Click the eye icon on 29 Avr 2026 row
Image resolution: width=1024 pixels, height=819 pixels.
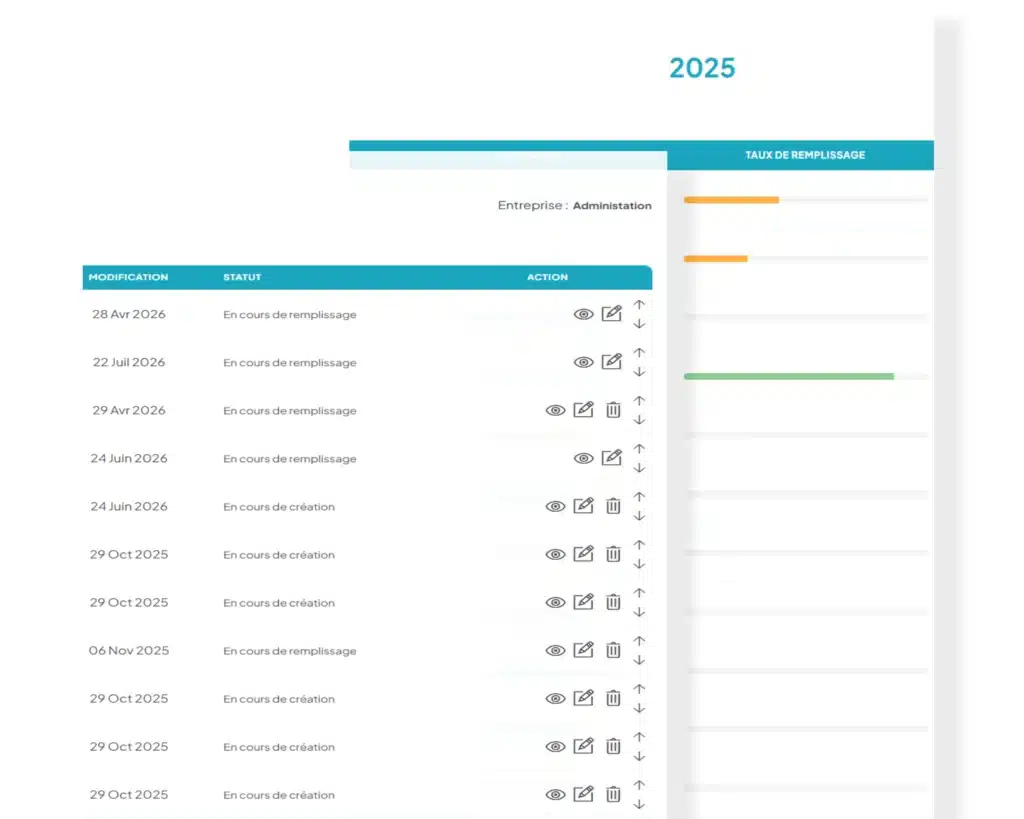pyautogui.click(x=555, y=410)
